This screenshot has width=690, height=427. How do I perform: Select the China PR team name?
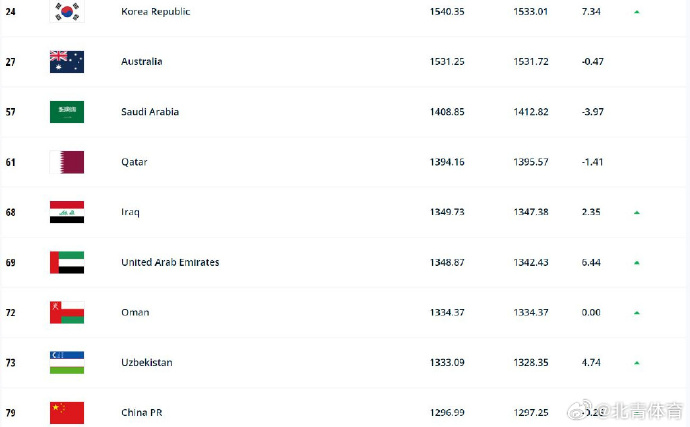coord(143,412)
